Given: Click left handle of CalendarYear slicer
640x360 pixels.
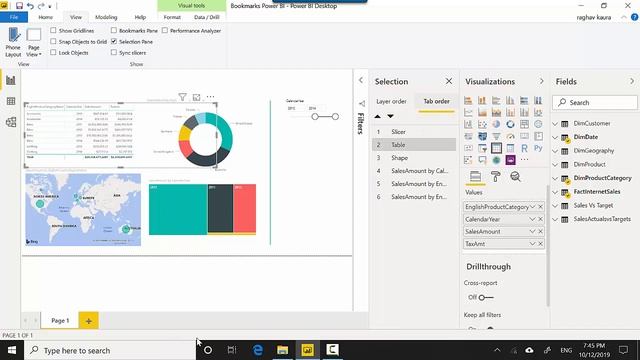Looking at the screenshot, I should (x=315, y=117).
